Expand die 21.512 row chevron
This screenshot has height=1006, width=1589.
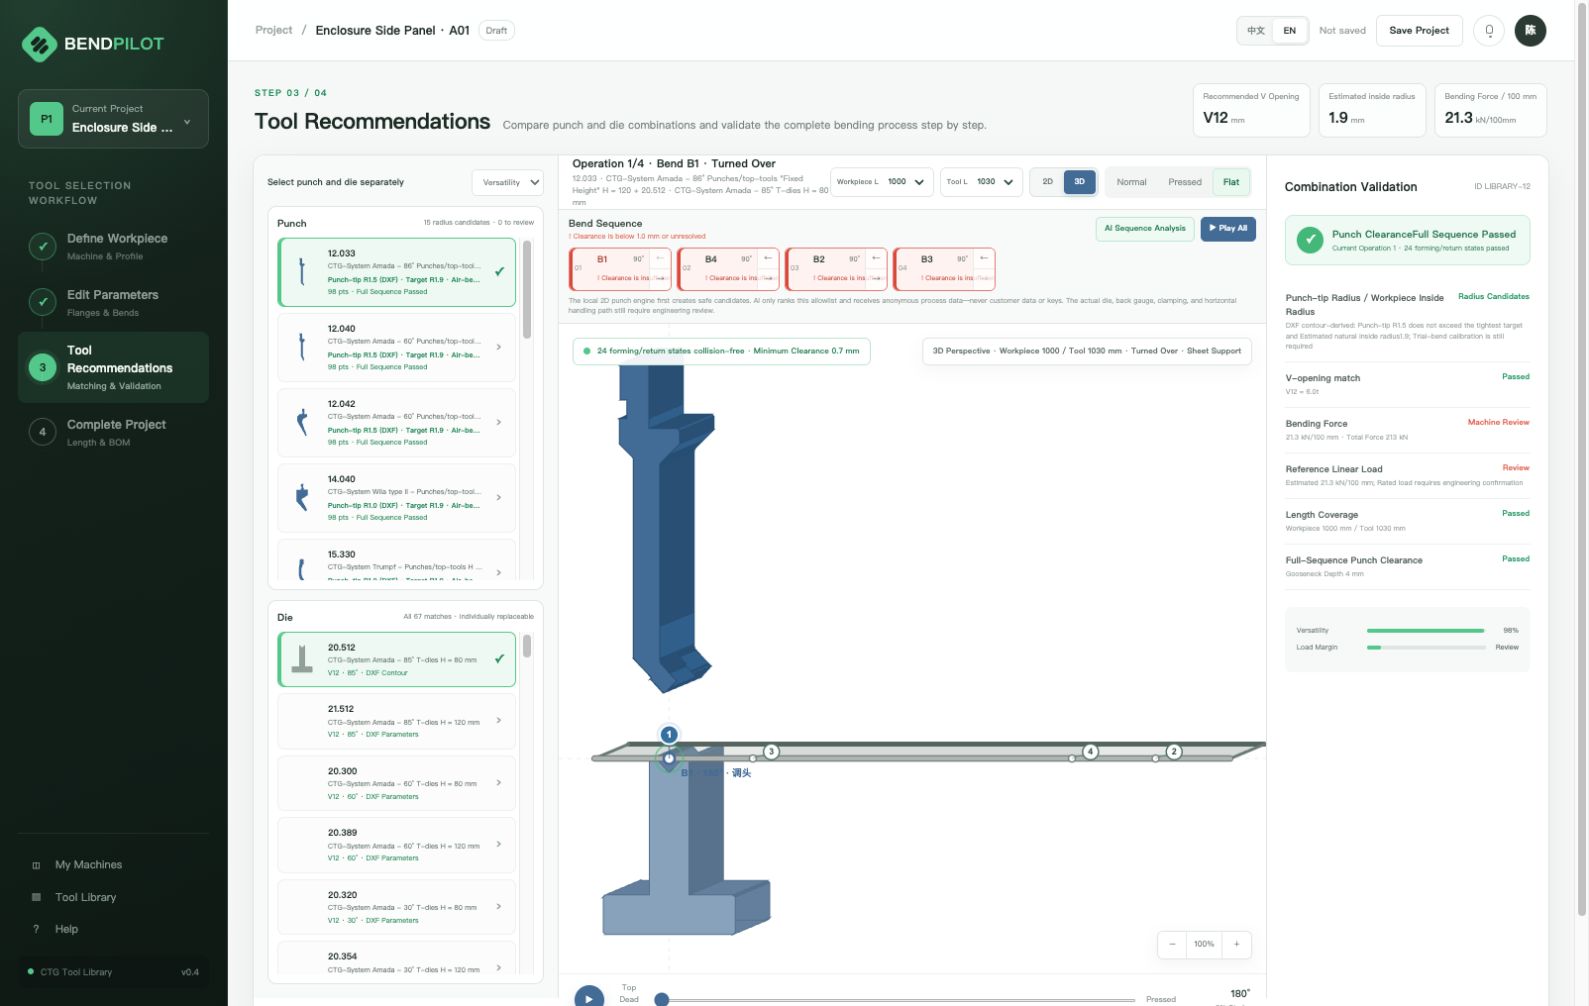(499, 721)
